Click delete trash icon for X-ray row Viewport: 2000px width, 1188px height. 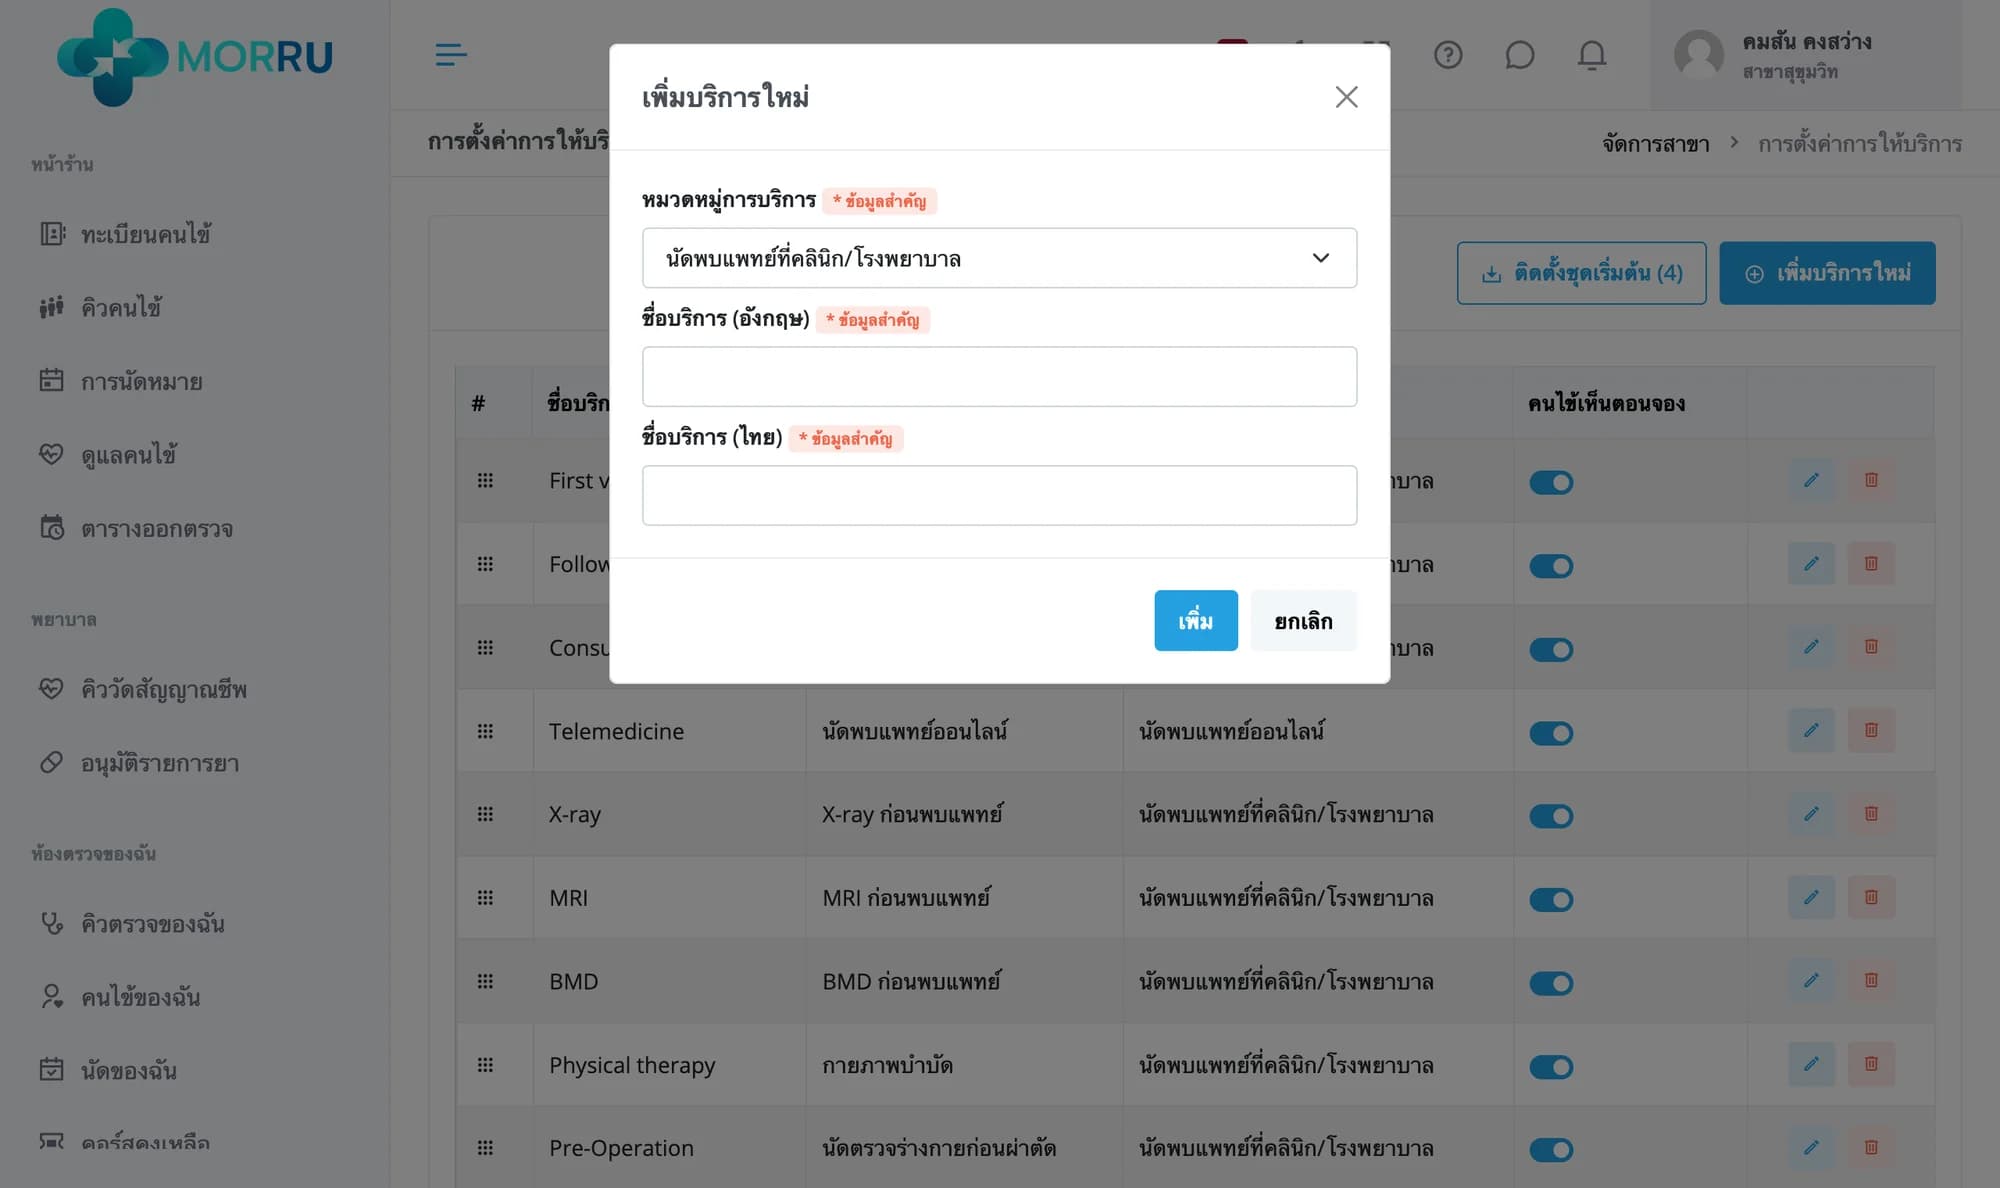[x=1871, y=814]
